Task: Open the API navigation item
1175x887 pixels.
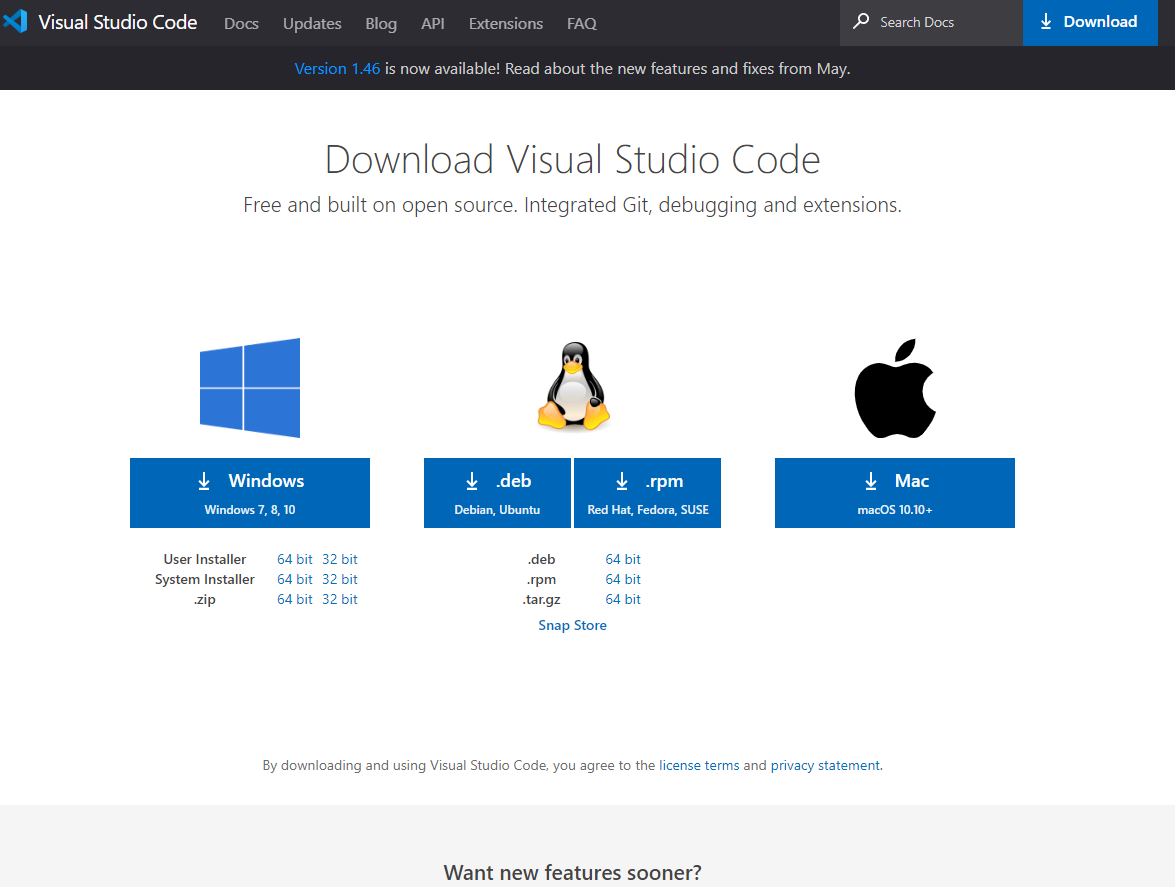Action: point(432,23)
